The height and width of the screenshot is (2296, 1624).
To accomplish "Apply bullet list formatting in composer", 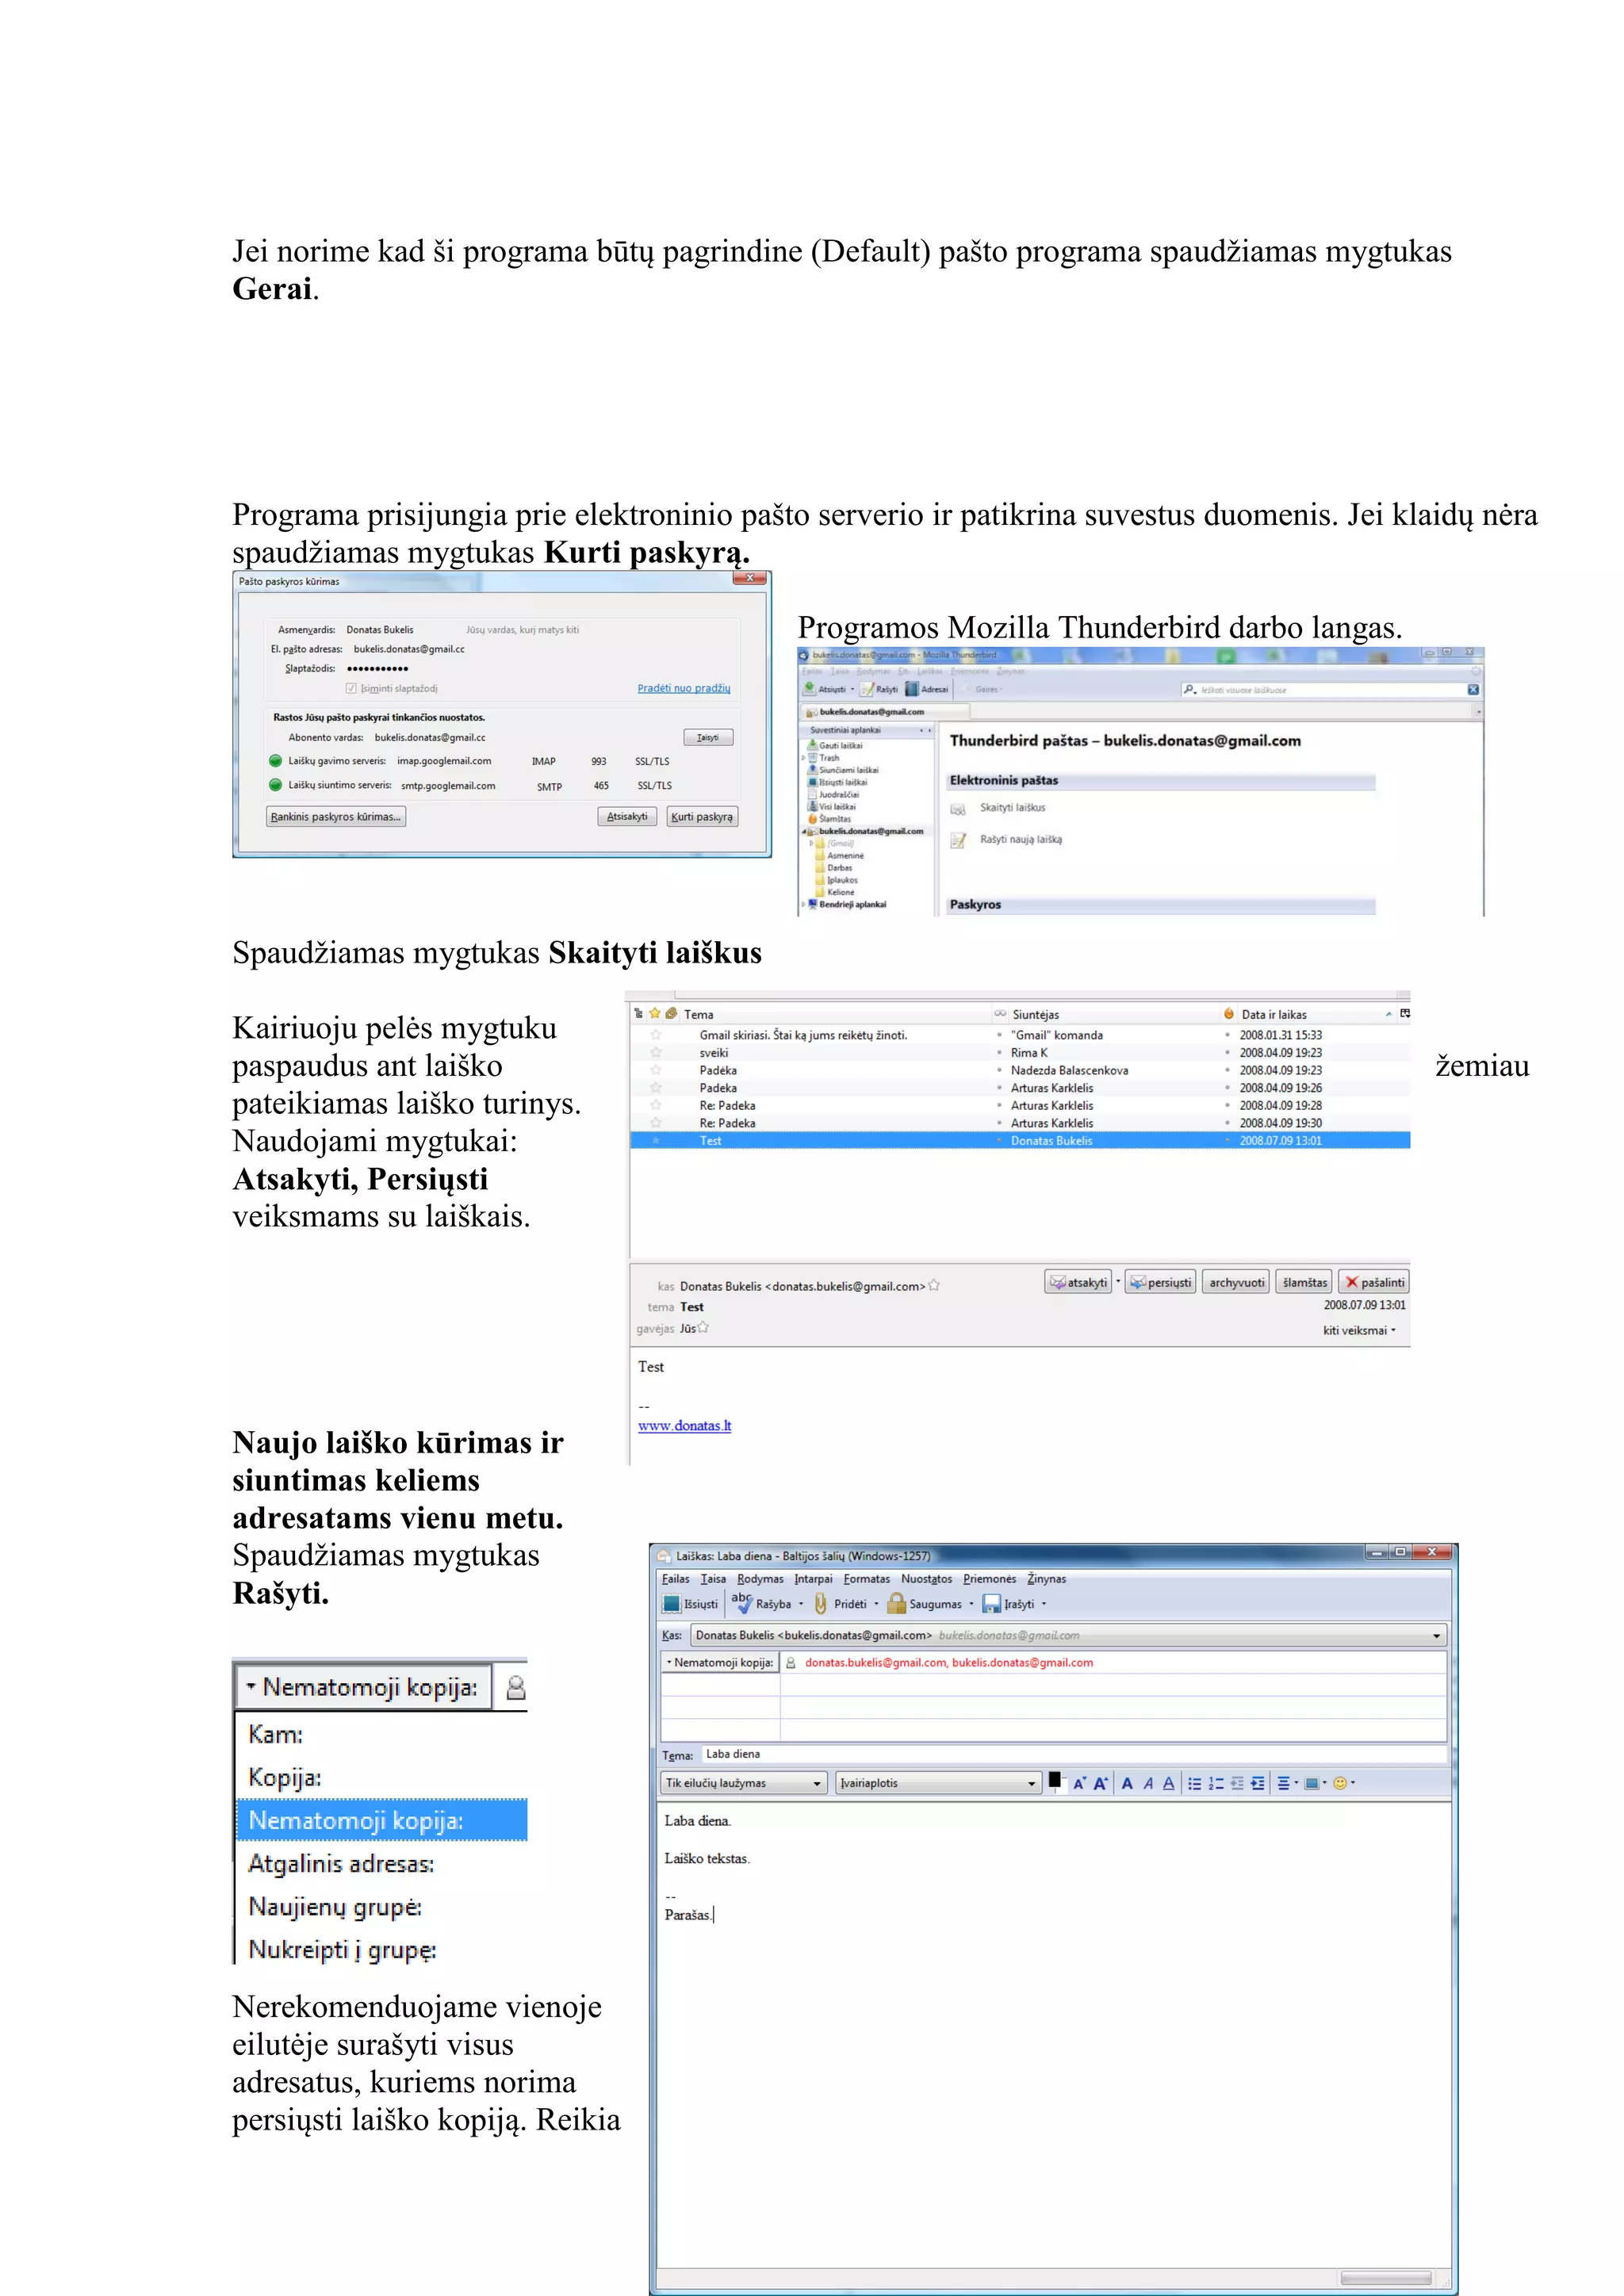I will tap(1194, 1783).
